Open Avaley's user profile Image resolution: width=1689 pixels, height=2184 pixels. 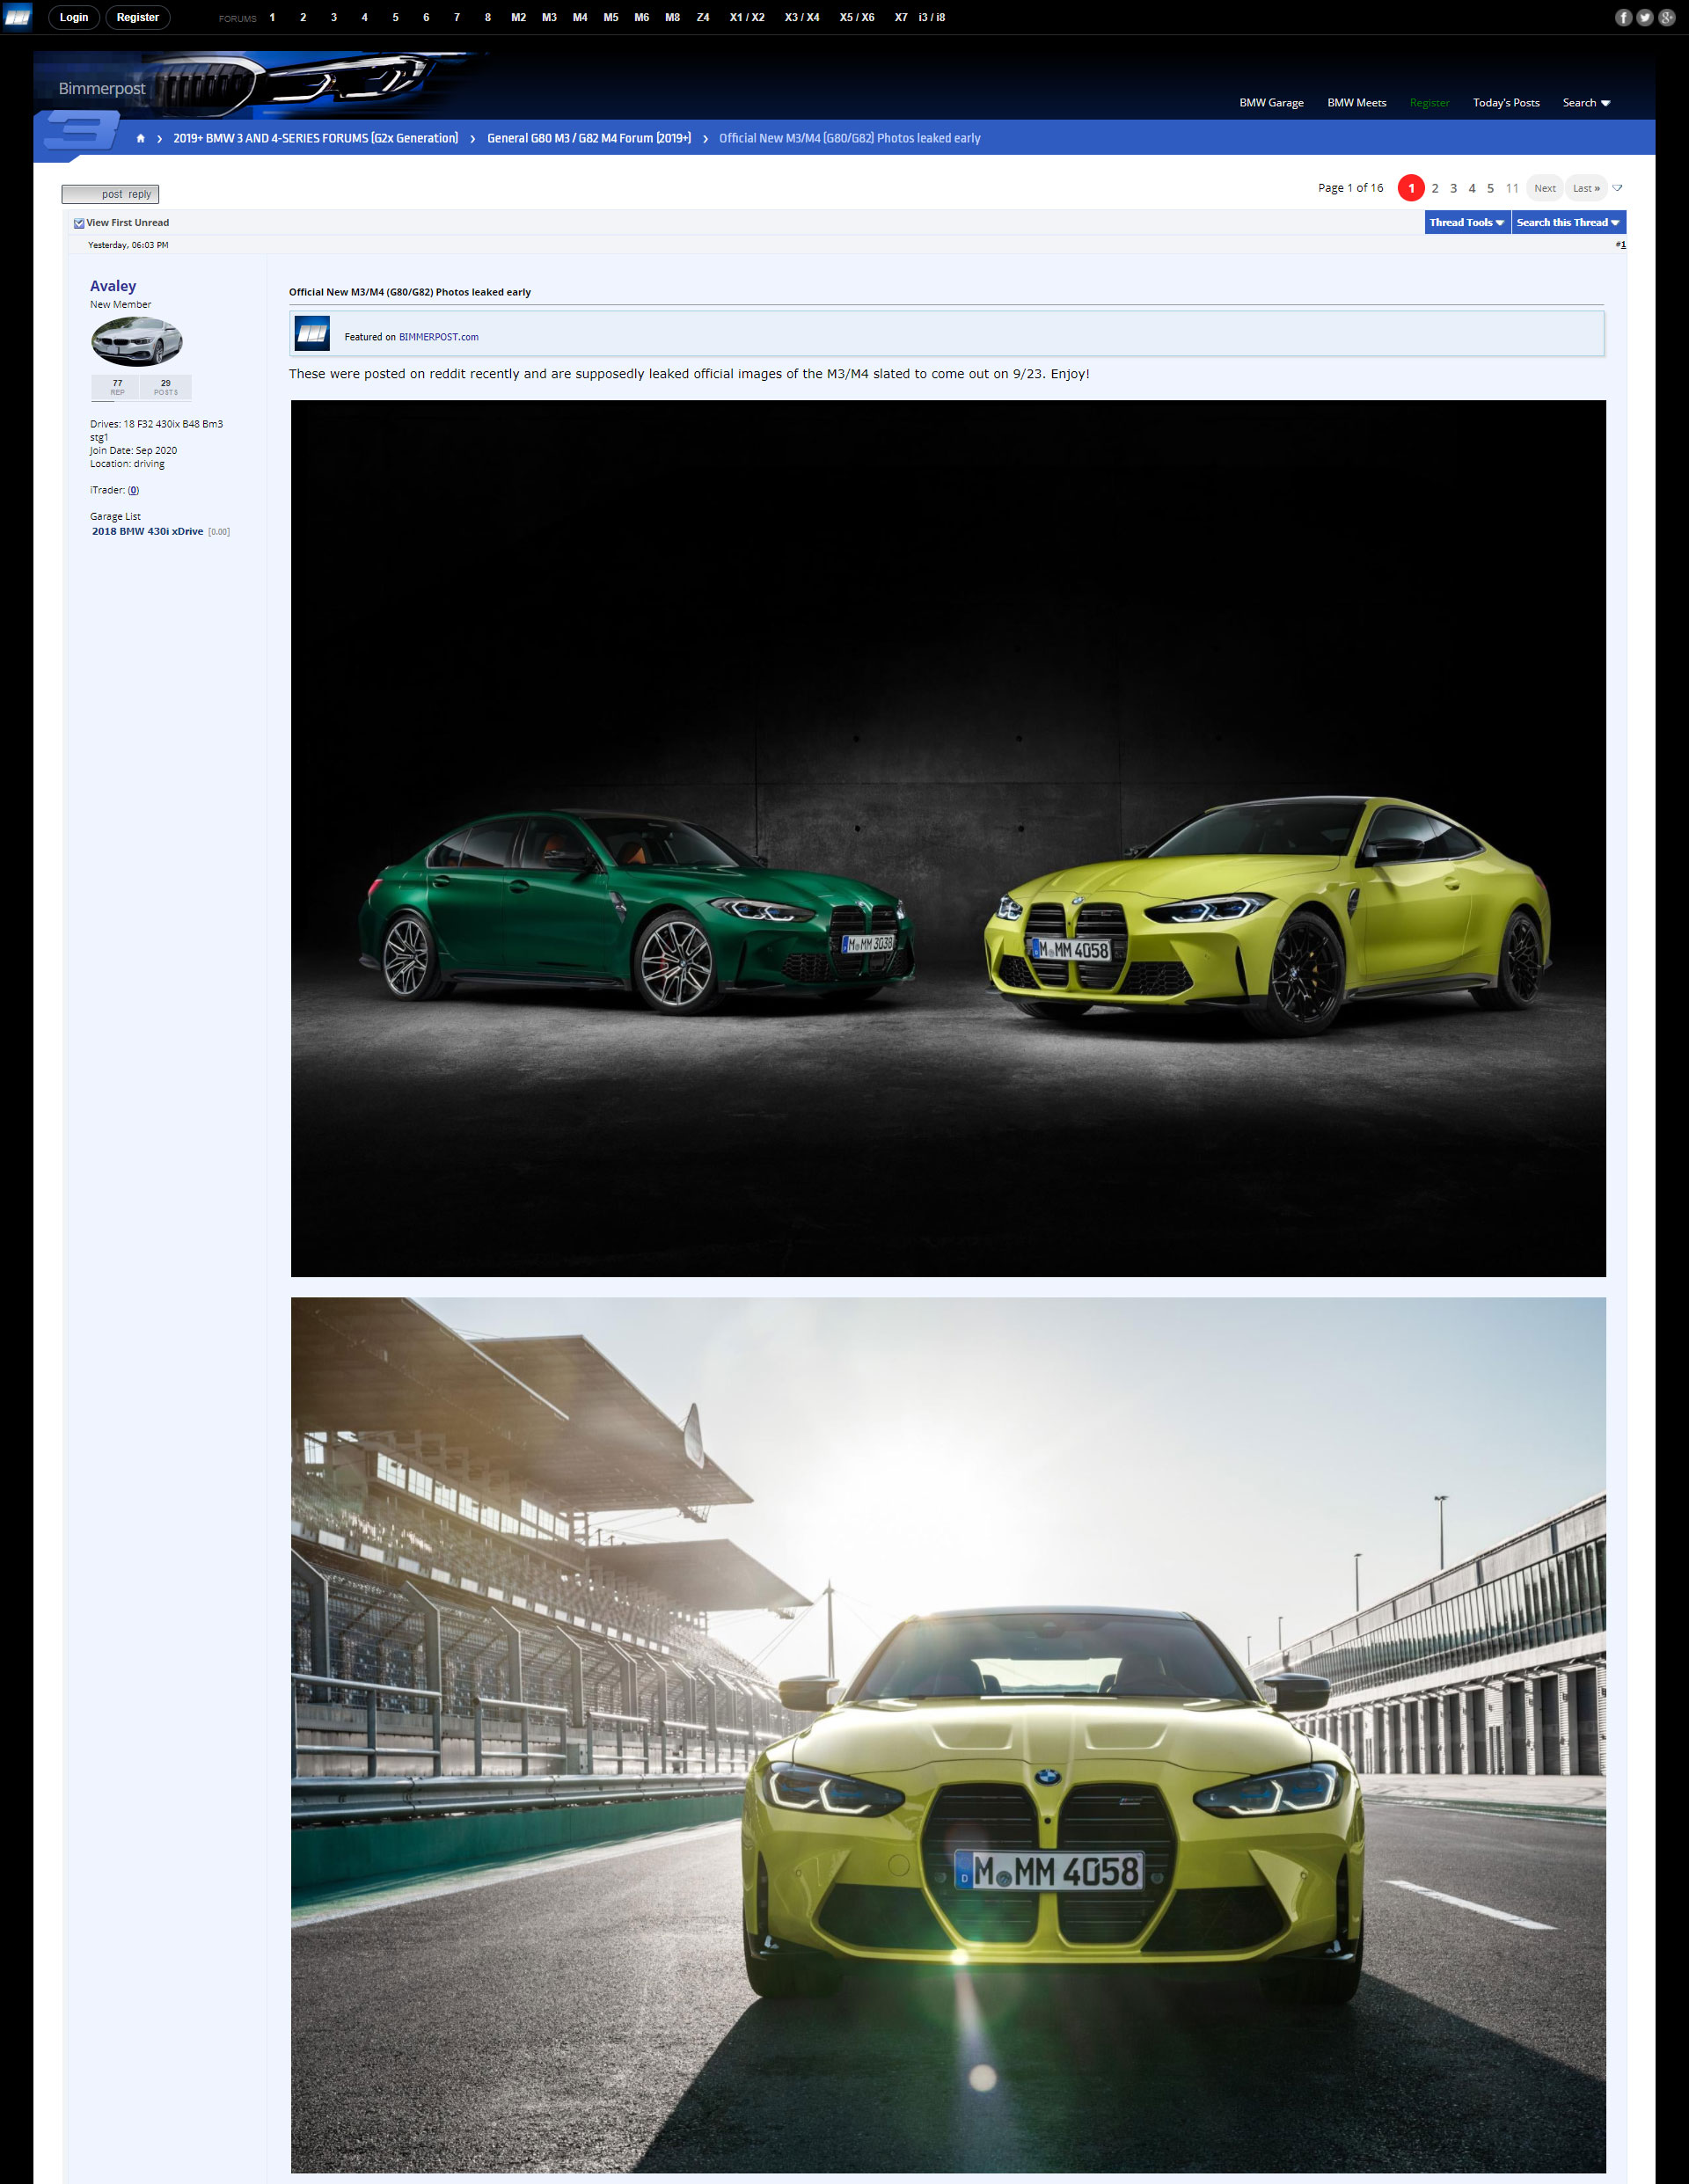113,286
